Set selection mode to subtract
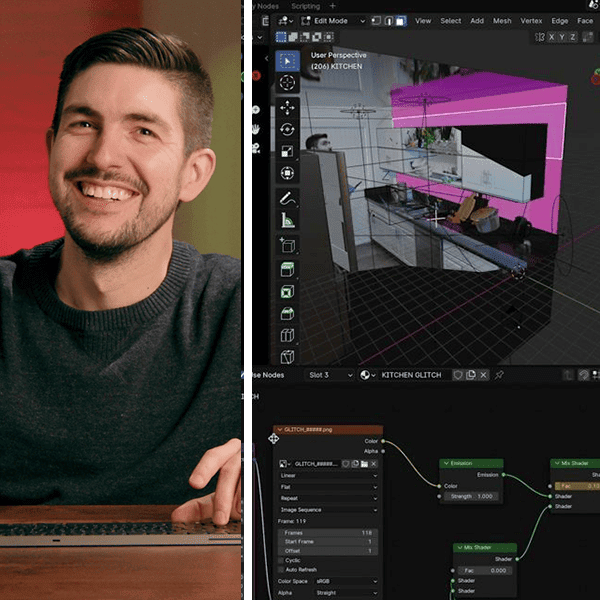The image size is (600, 600). click(305, 37)
